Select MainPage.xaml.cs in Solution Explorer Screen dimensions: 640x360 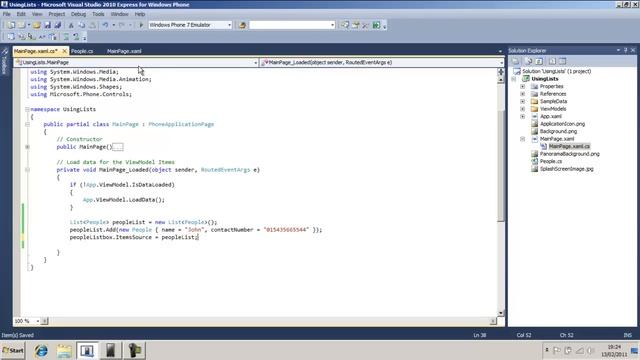click(x=569, y=146)
